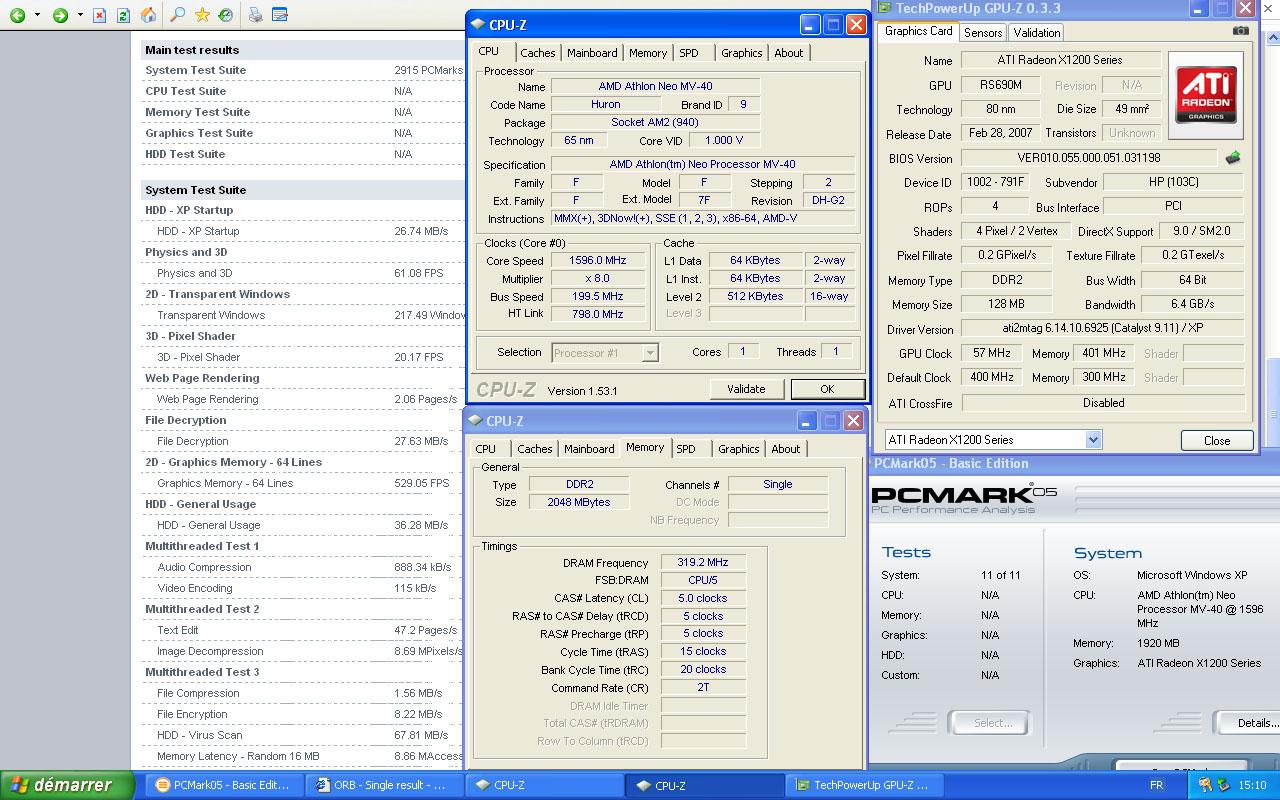Switch to ORB Single result taskbar item

[x=385, y=785]
